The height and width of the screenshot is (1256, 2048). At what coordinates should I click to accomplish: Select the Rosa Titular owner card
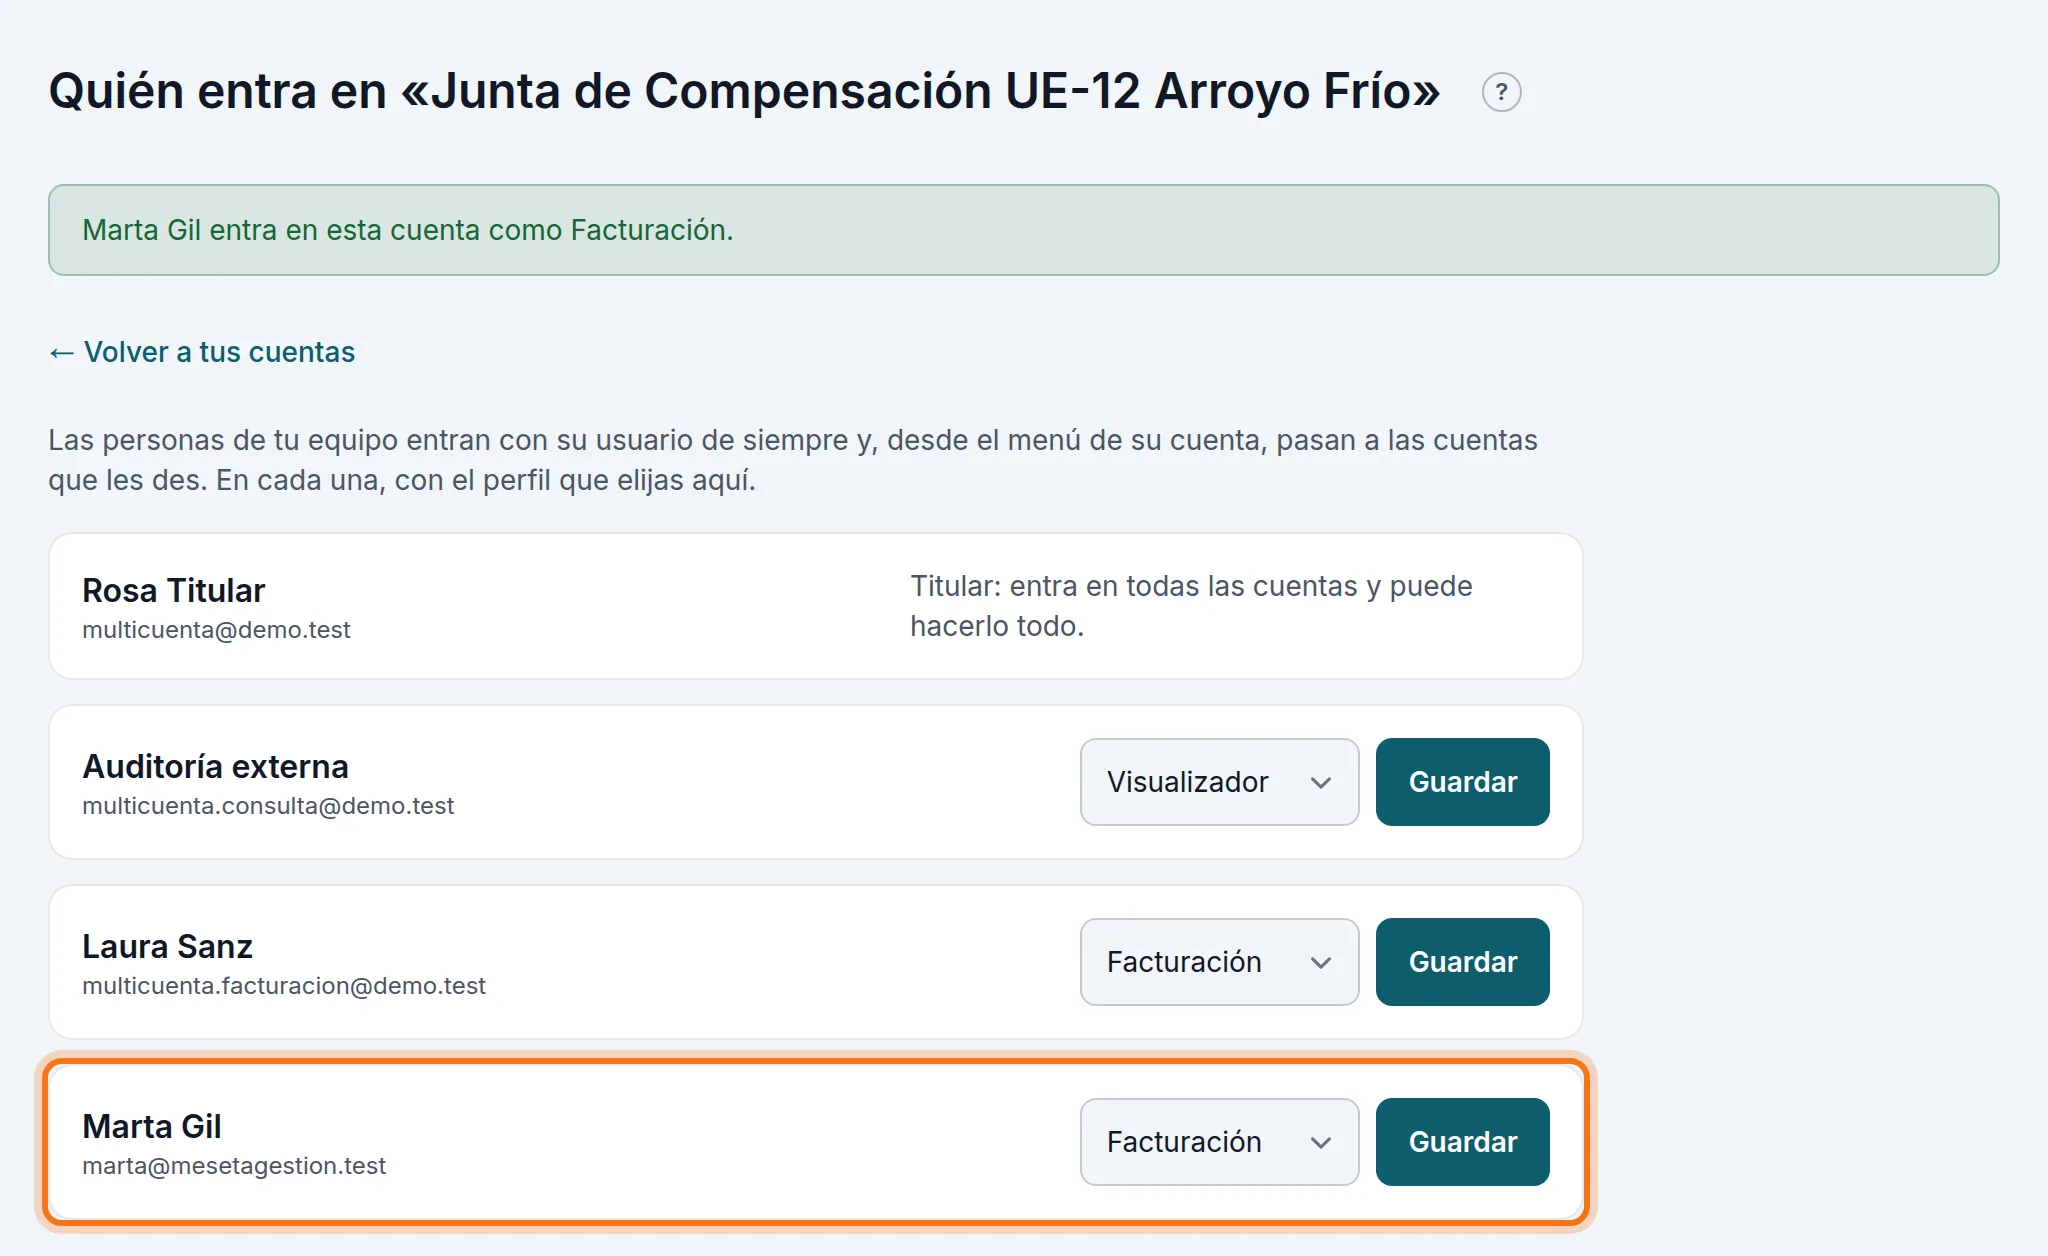coord(816,606)
